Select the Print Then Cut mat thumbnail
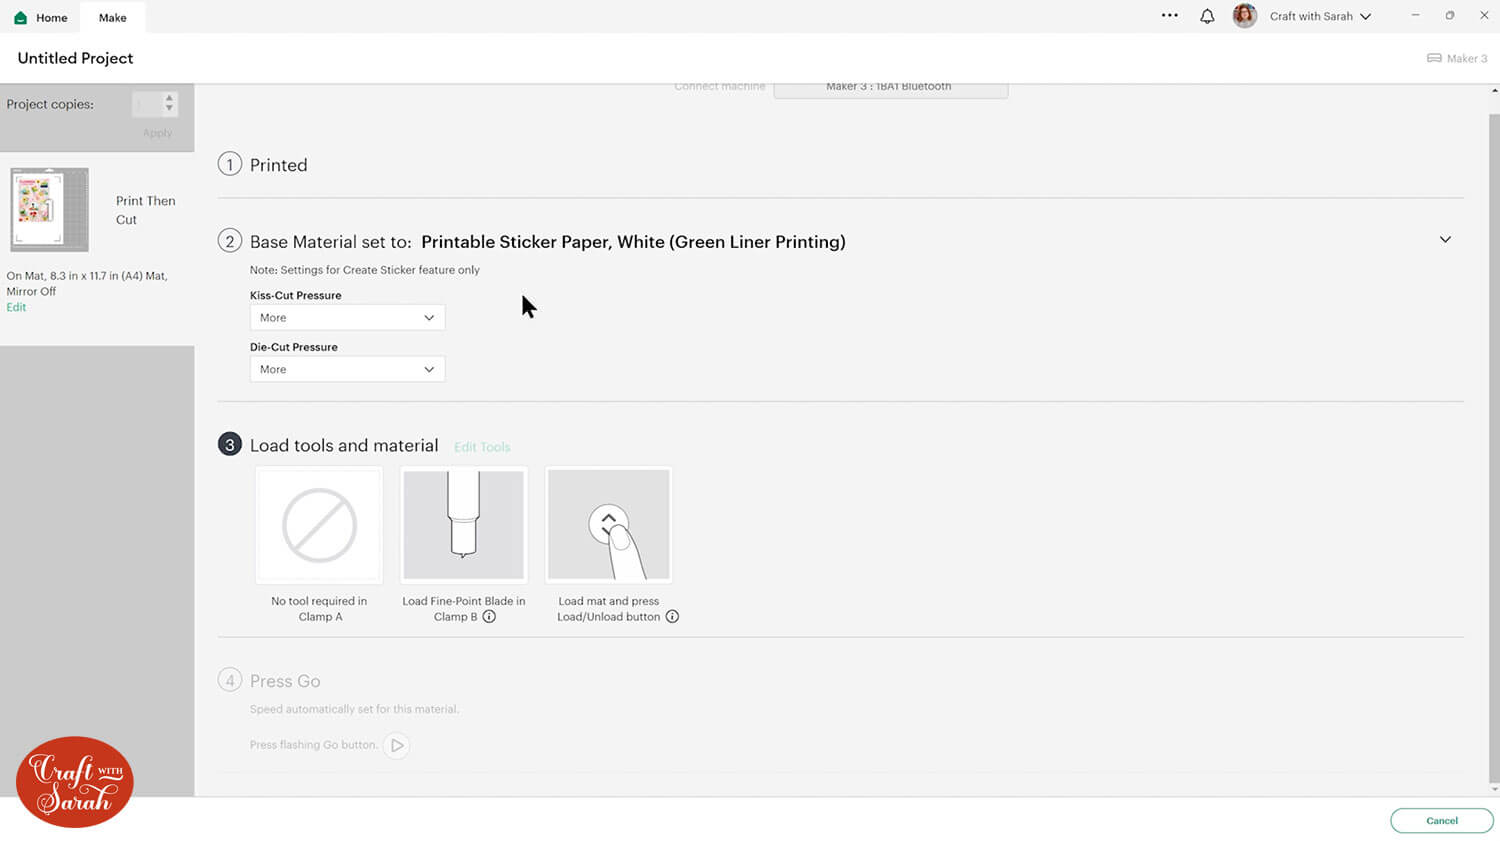Screen dimensions: 1500x841 (x=49, y=209)
